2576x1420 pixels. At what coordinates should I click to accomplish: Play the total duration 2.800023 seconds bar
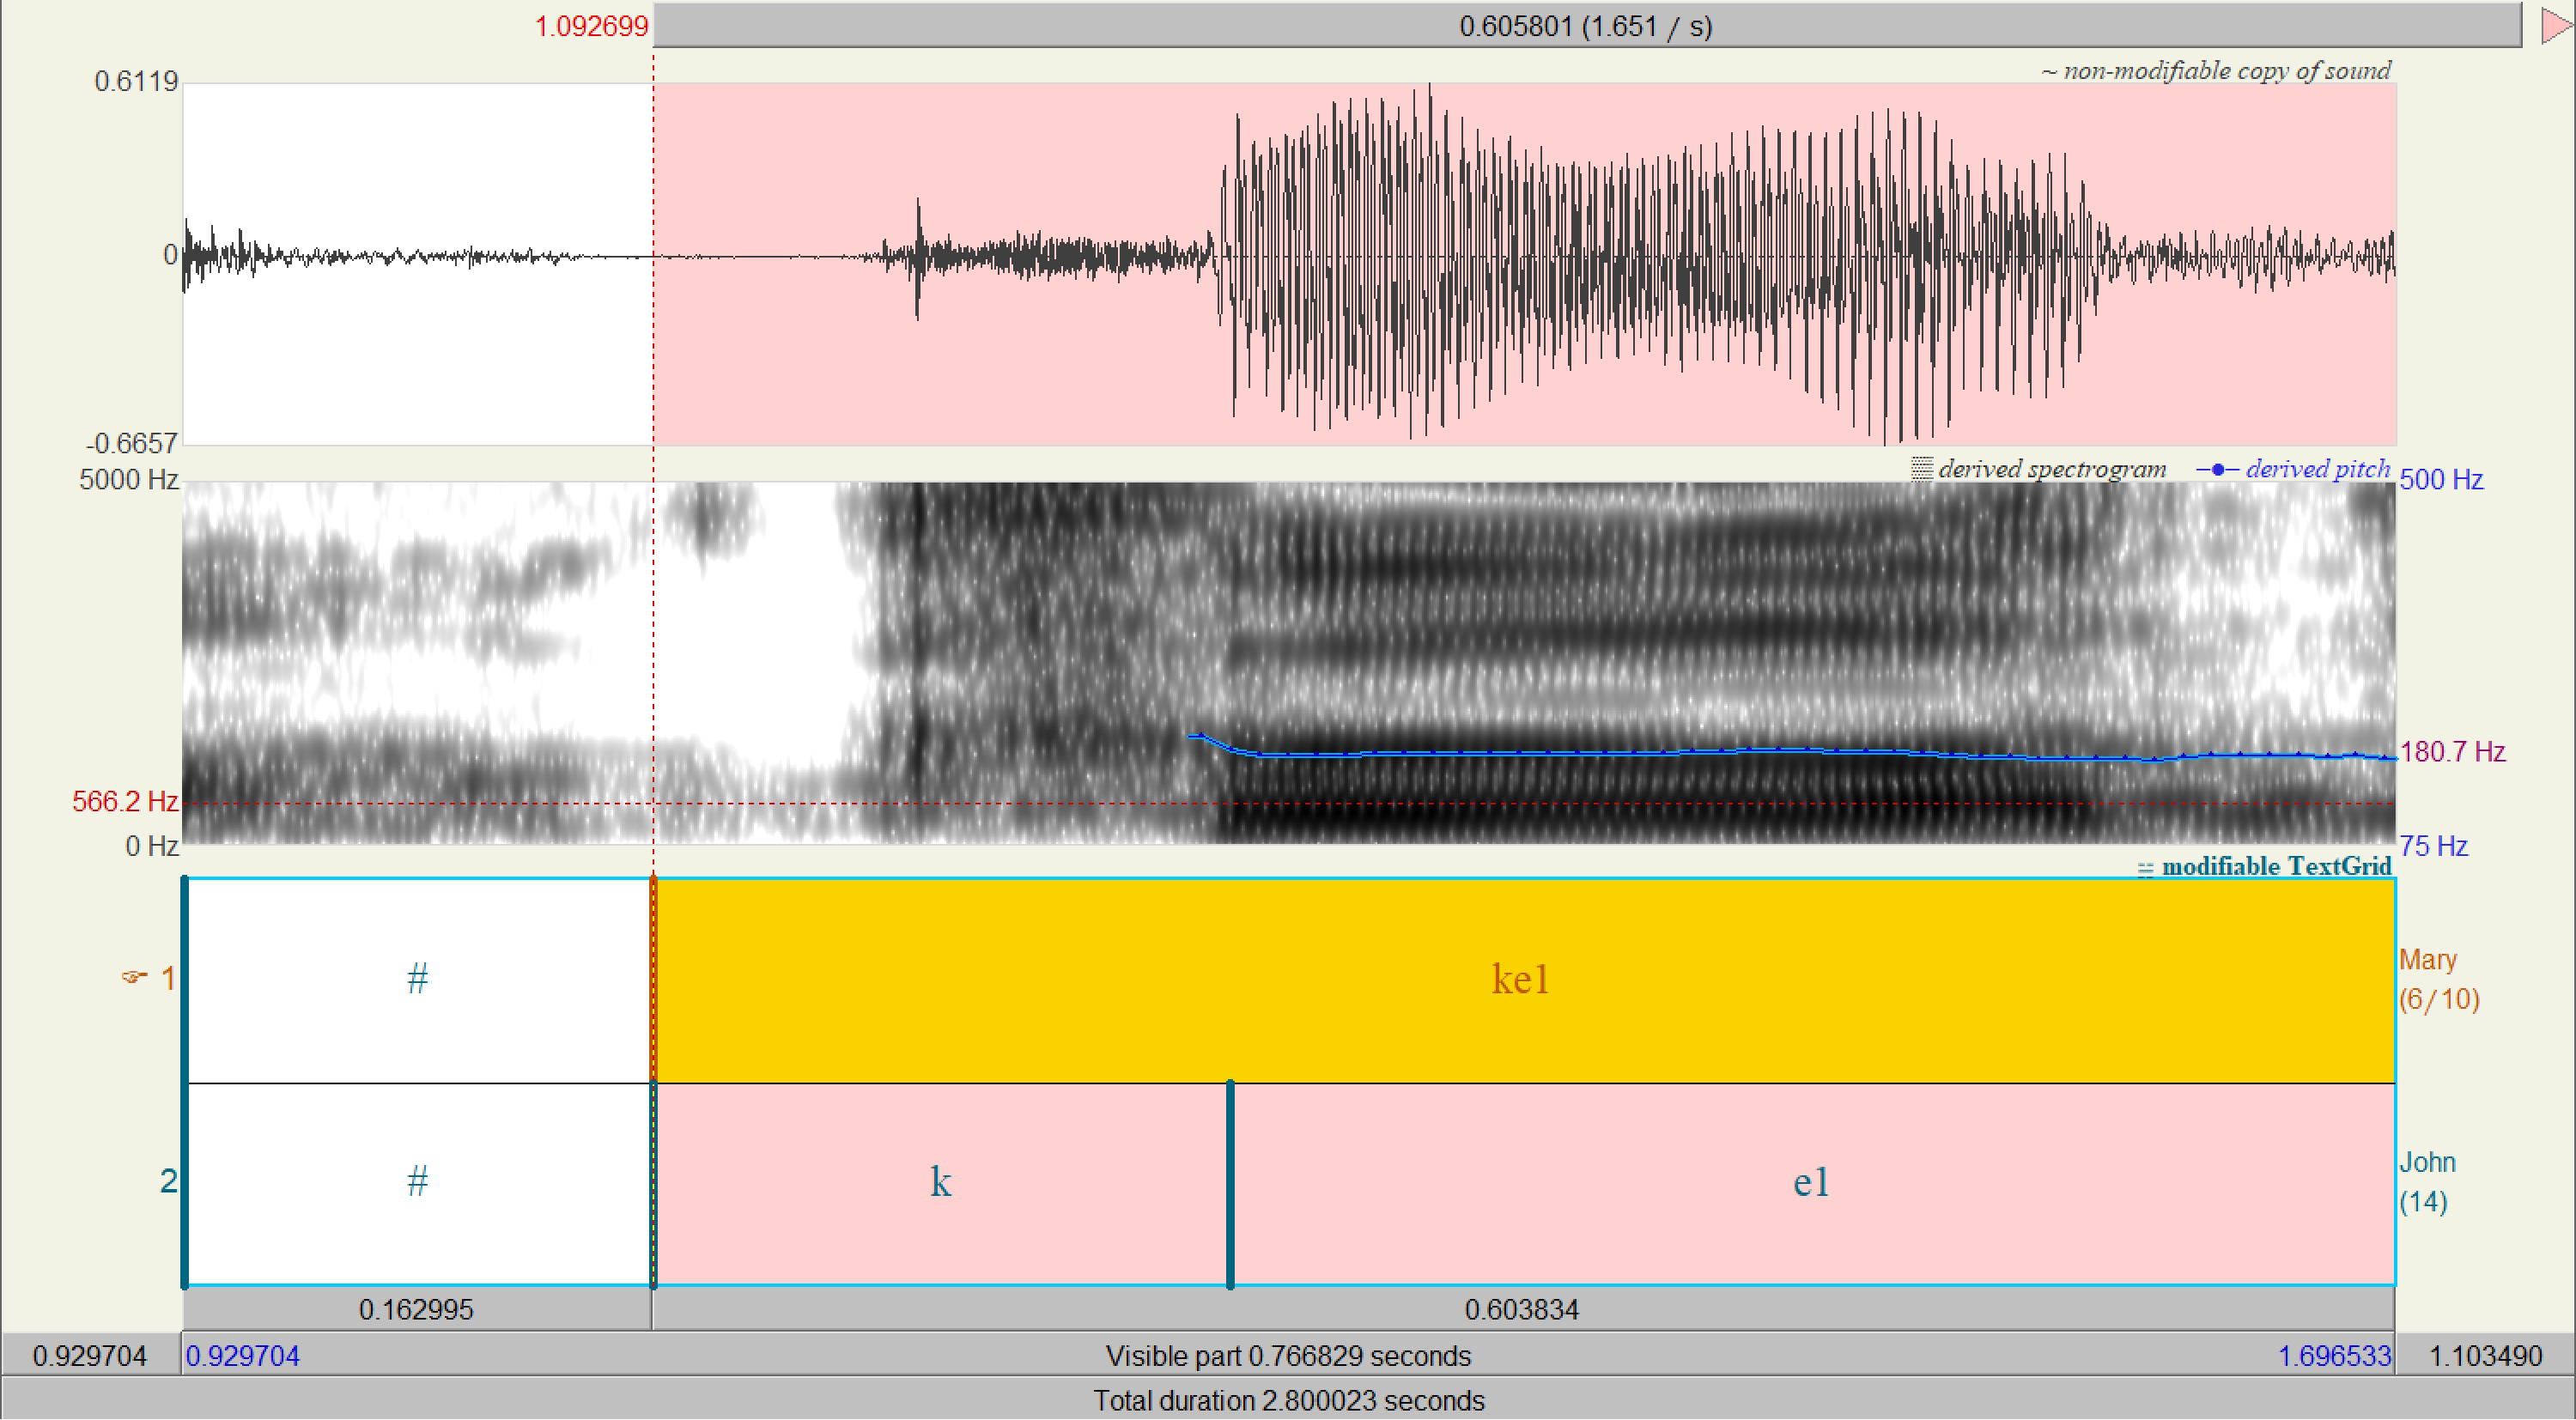pos(1287,1400)
